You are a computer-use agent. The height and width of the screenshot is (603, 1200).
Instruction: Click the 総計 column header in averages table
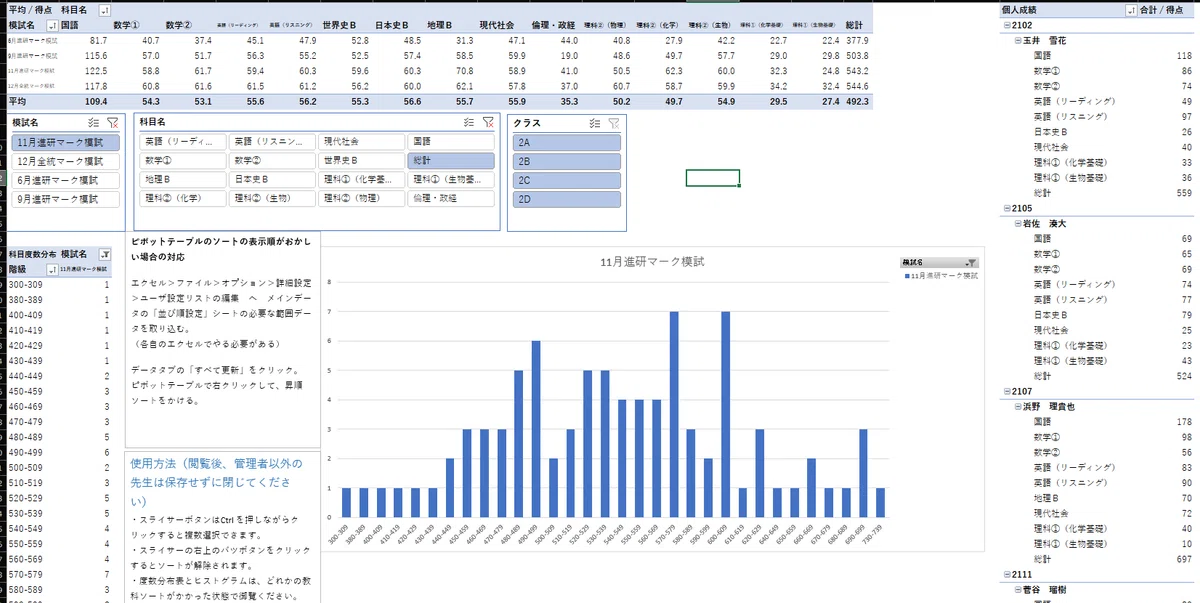(854, 23)
